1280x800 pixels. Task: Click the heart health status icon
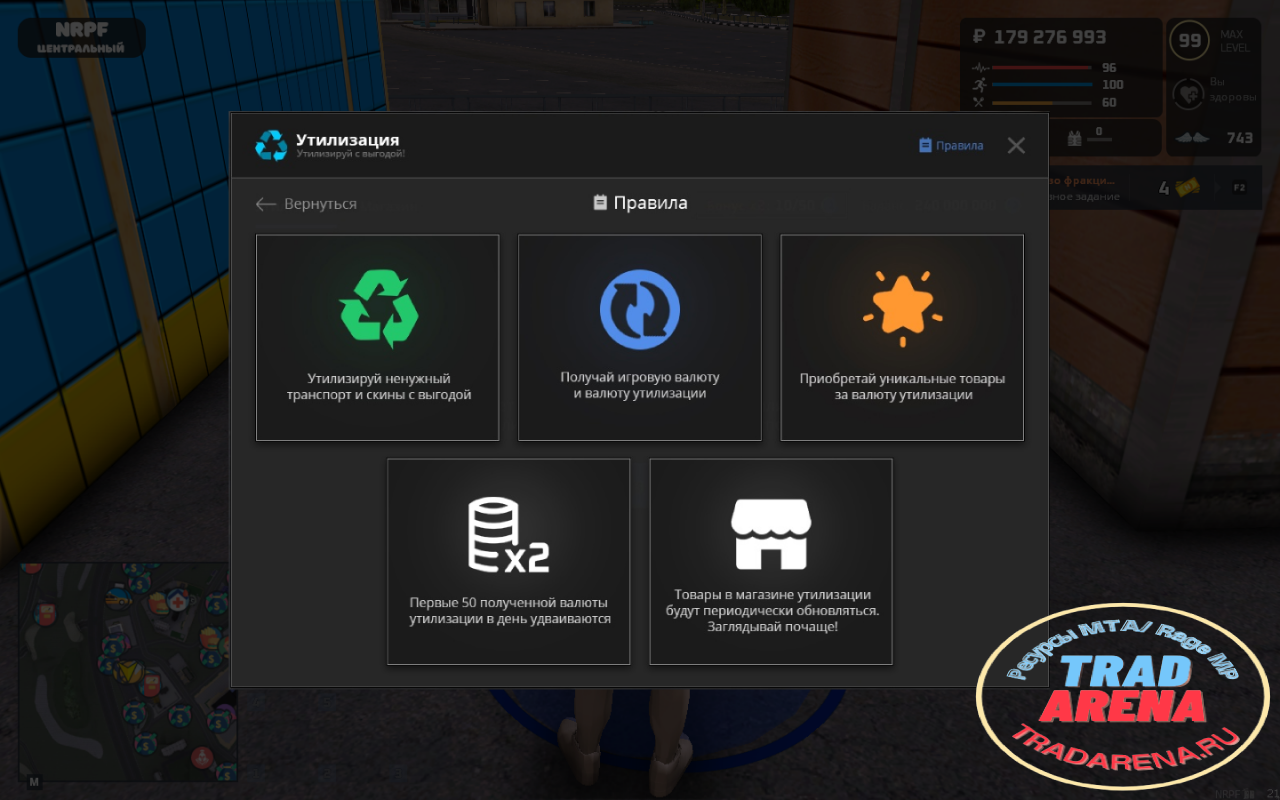tap(1189, 94)
